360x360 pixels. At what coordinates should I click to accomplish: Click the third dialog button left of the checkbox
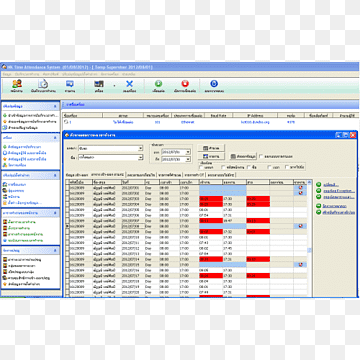(x=243, y=156)
